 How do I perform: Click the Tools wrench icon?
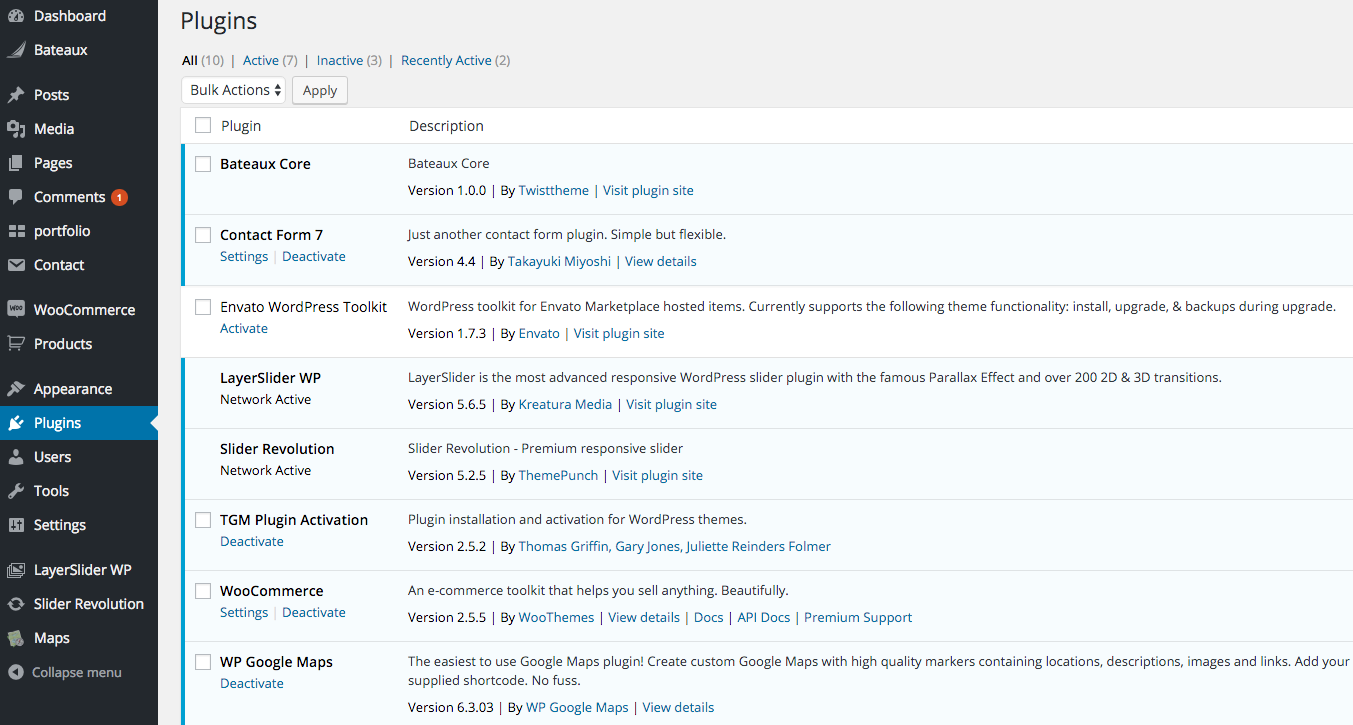pyautogui.click(x=16, y=491)
